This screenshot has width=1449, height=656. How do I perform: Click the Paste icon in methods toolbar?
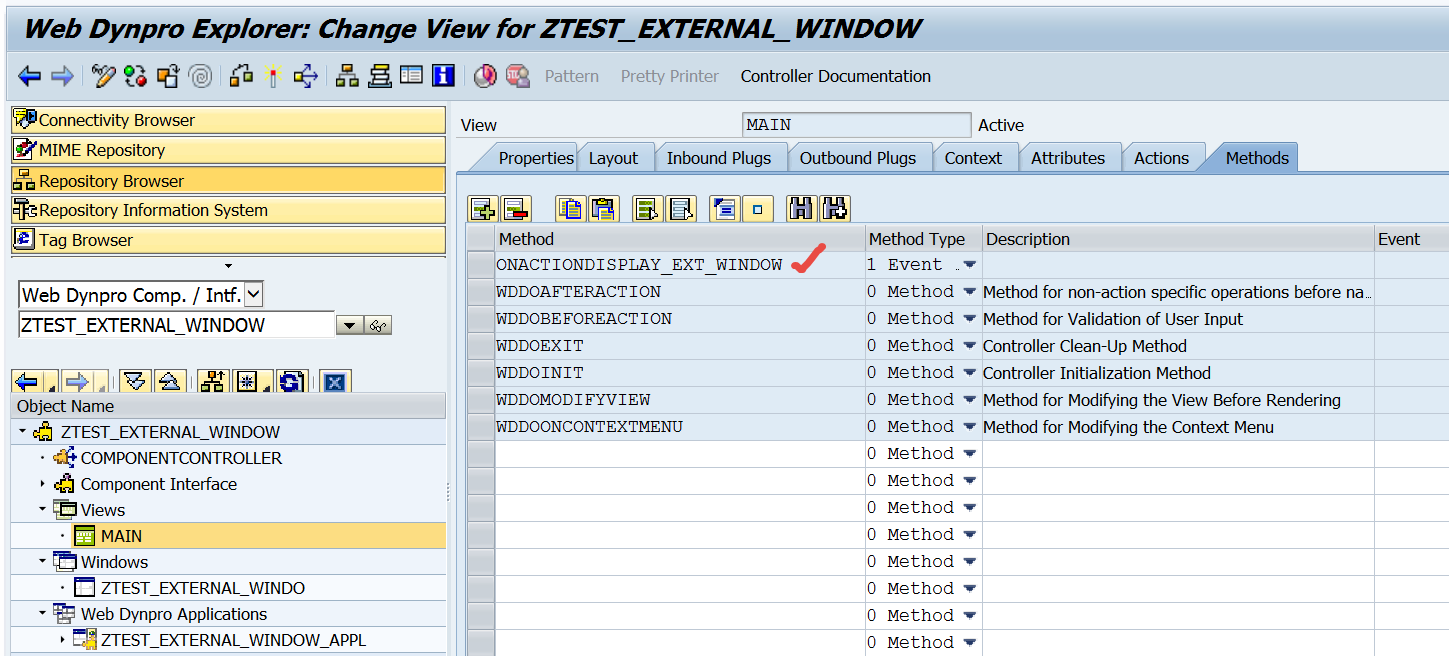[603, 209]
